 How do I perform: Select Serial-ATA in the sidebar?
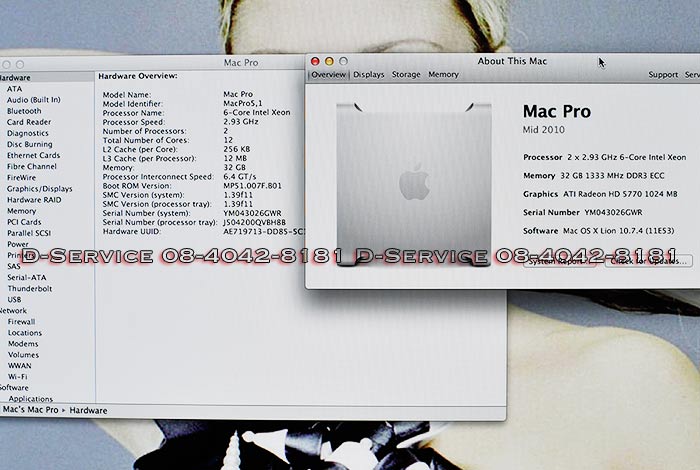click(x=26, y=278)
